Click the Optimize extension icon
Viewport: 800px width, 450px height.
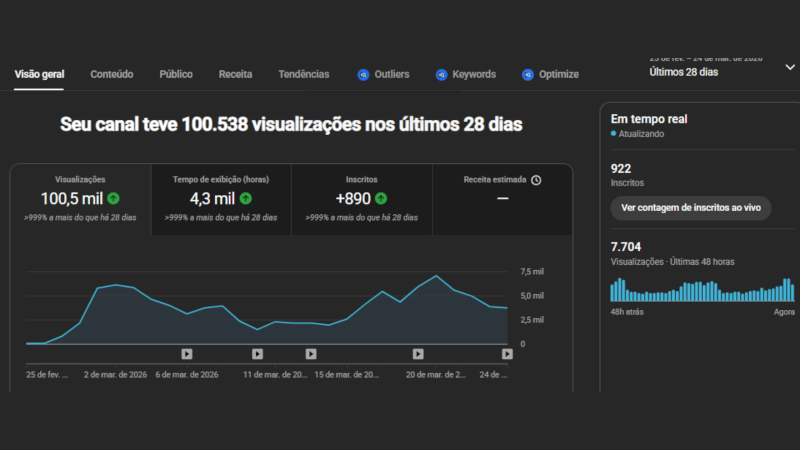tap(528, 75)
